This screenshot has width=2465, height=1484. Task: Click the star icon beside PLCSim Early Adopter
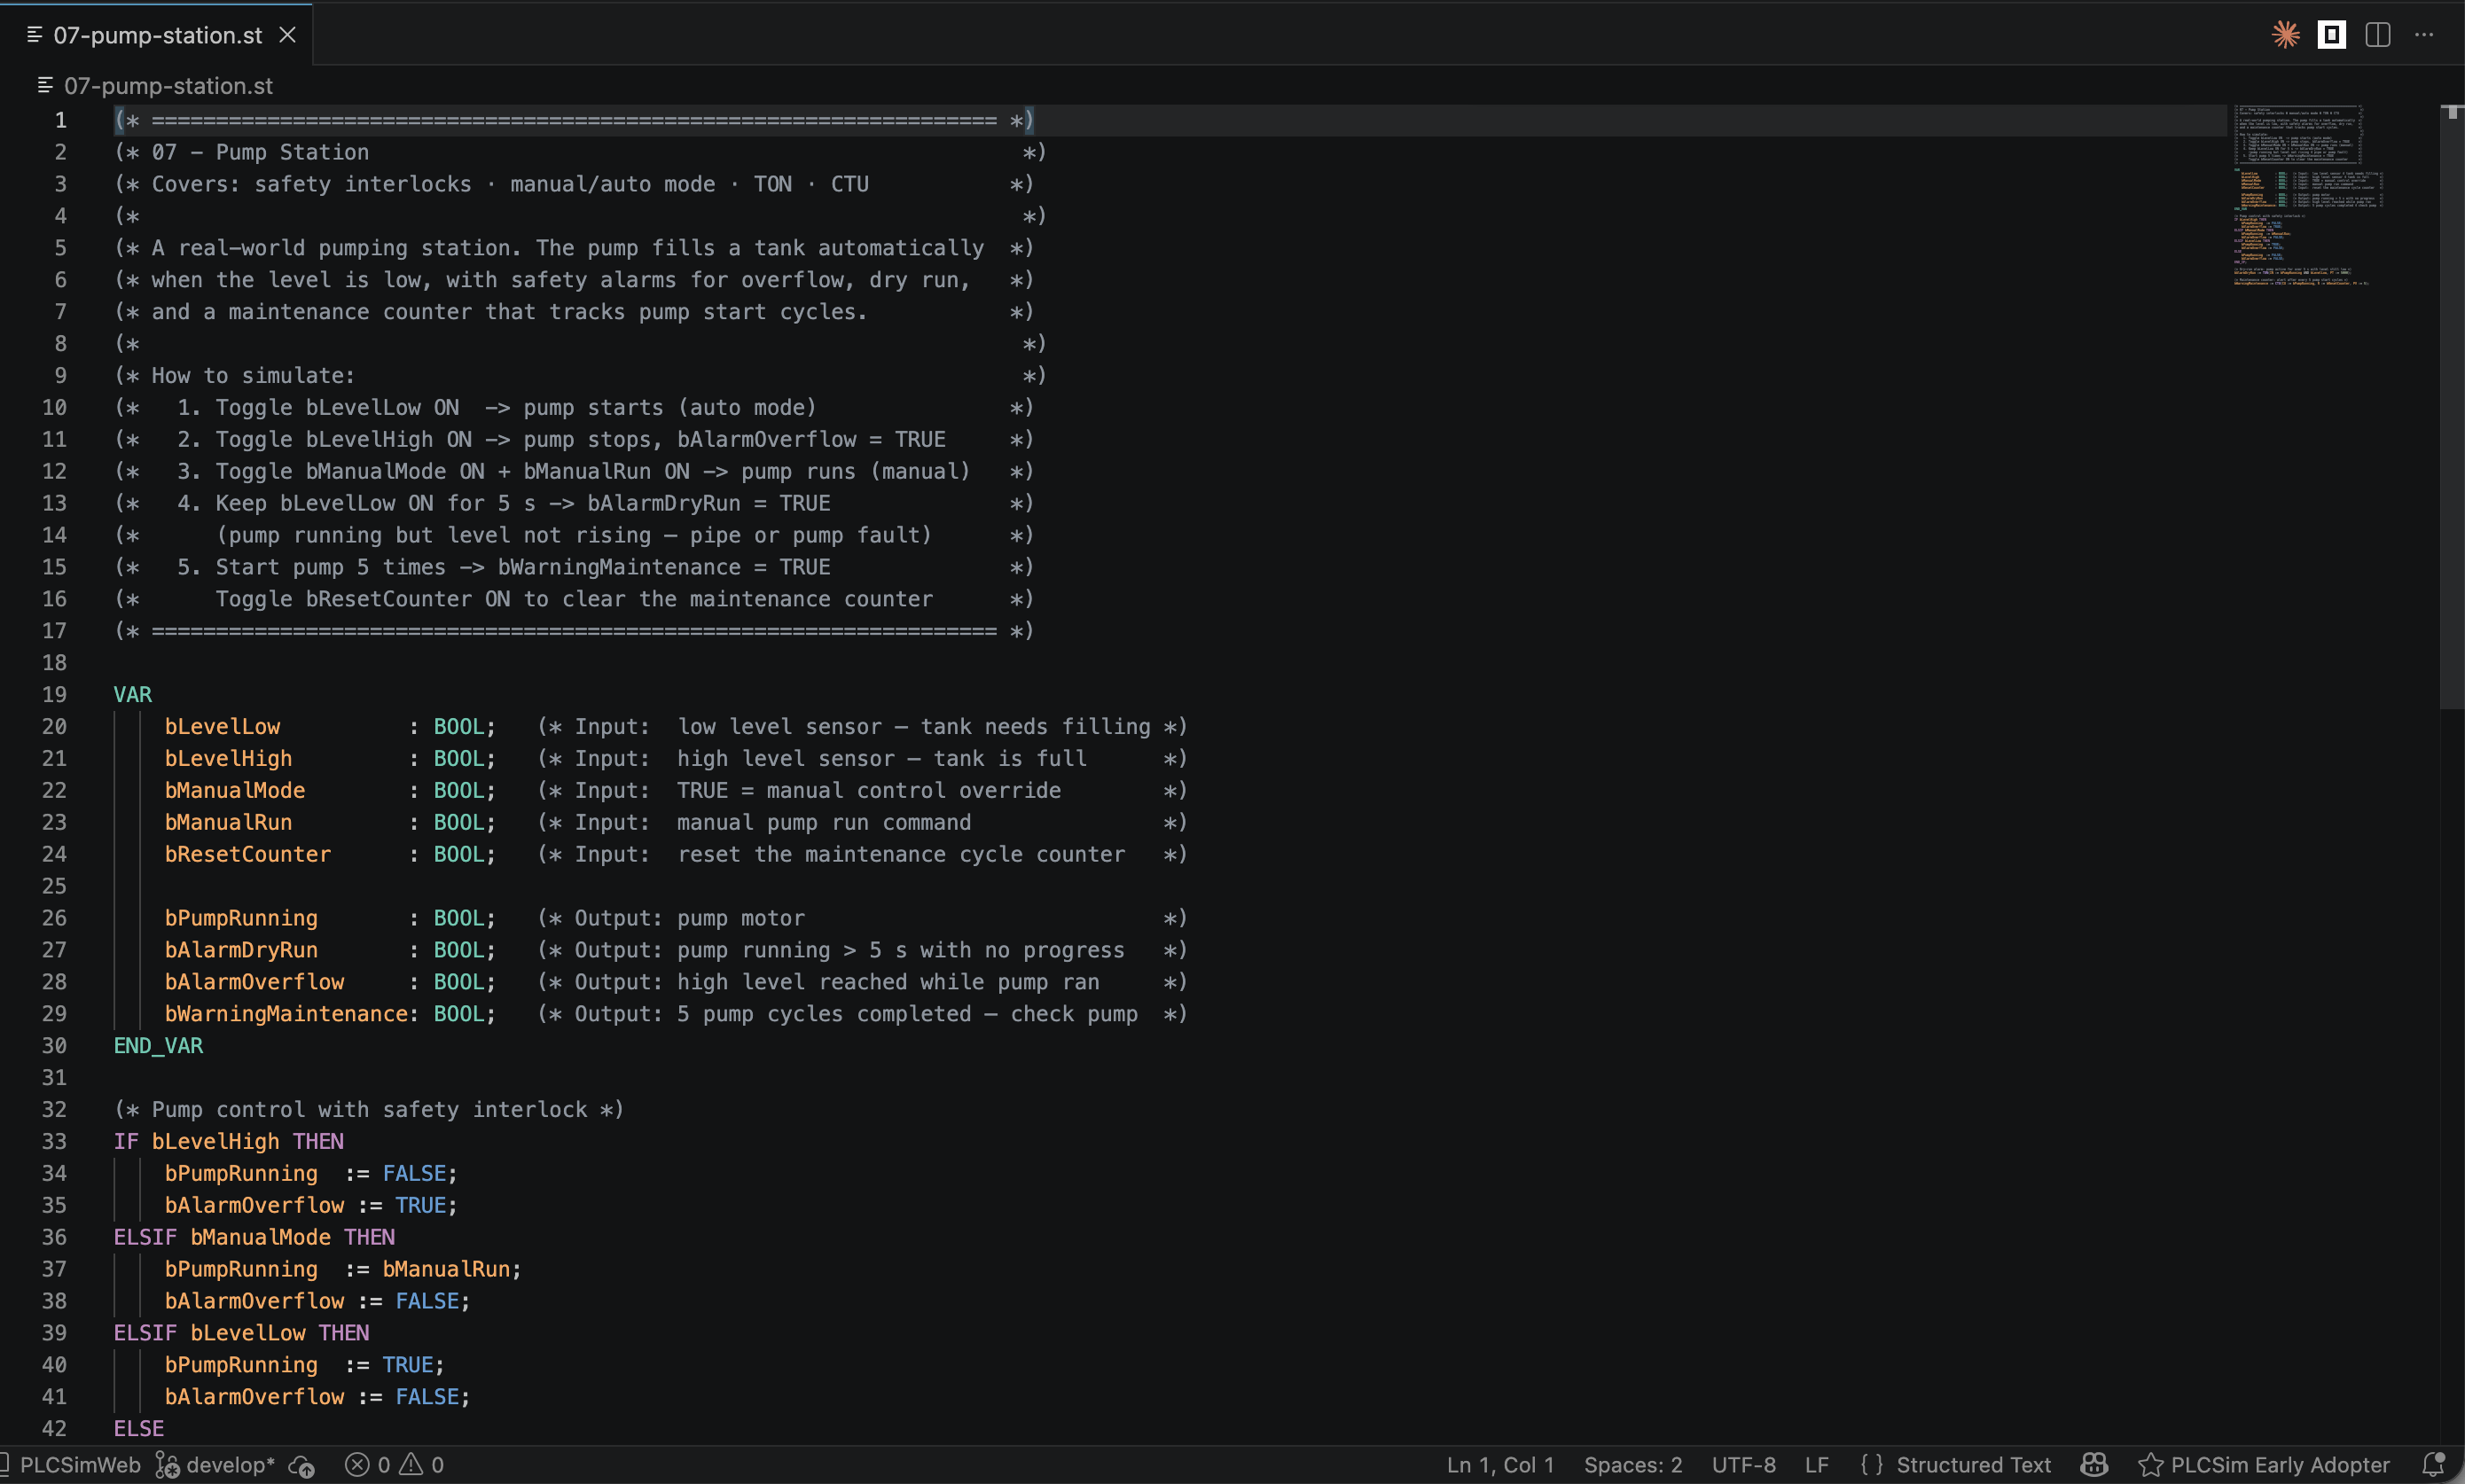tap(2150, 1465)
